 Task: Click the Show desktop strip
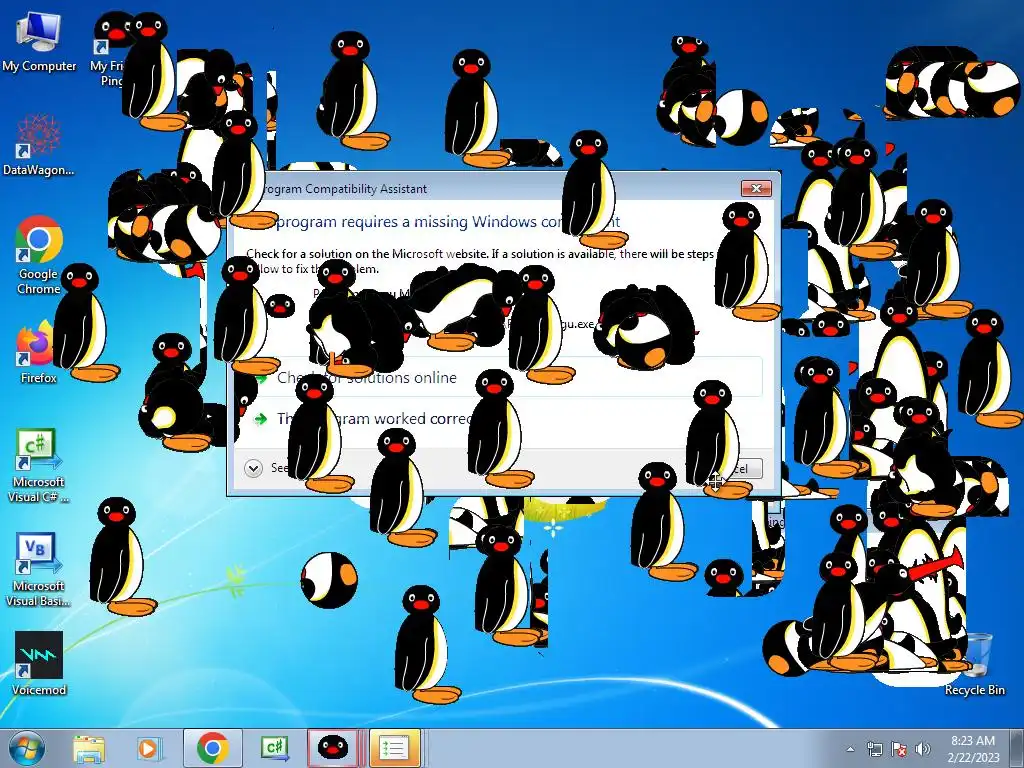point(1018,748)
